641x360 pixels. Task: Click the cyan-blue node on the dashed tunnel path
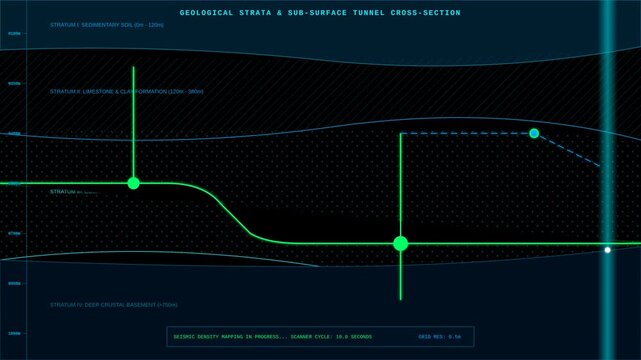pyautogui.click(x=534, y=133)
